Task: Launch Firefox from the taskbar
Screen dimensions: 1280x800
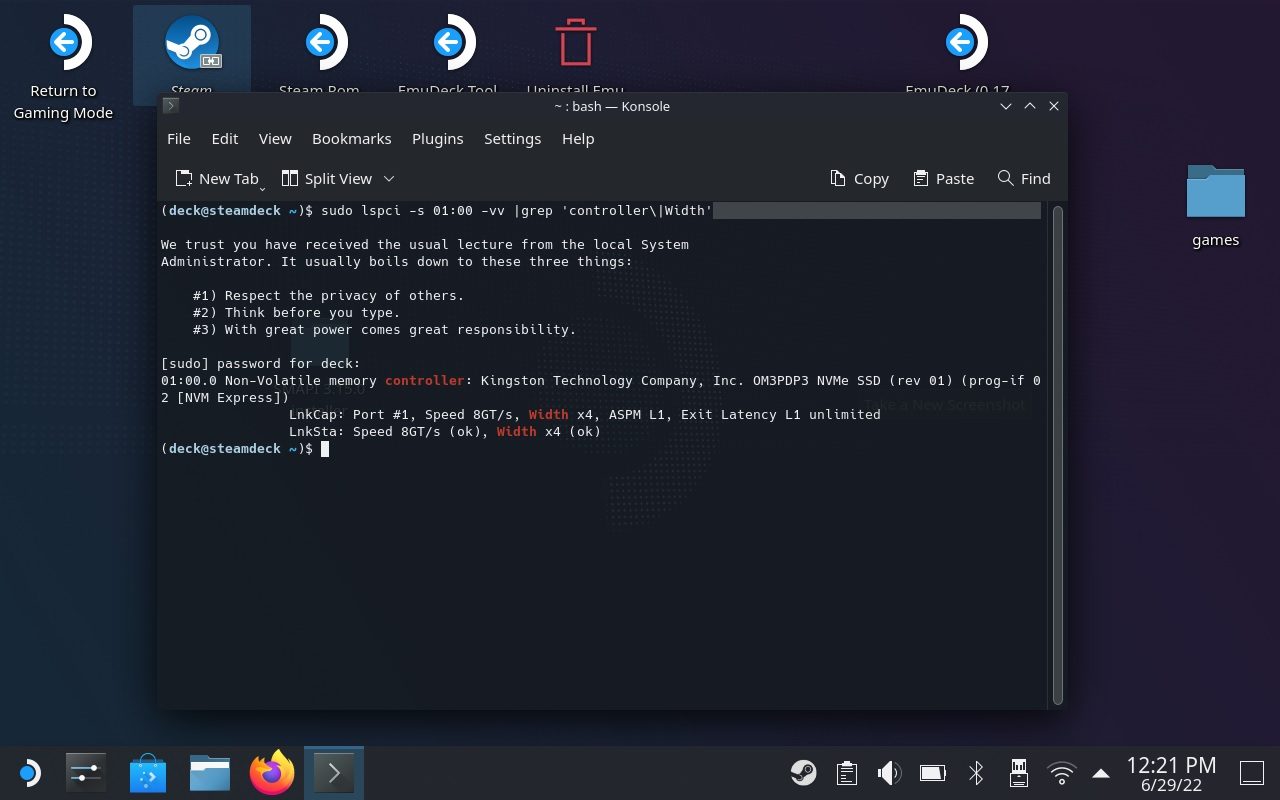Action: click(x=272, y=773)
